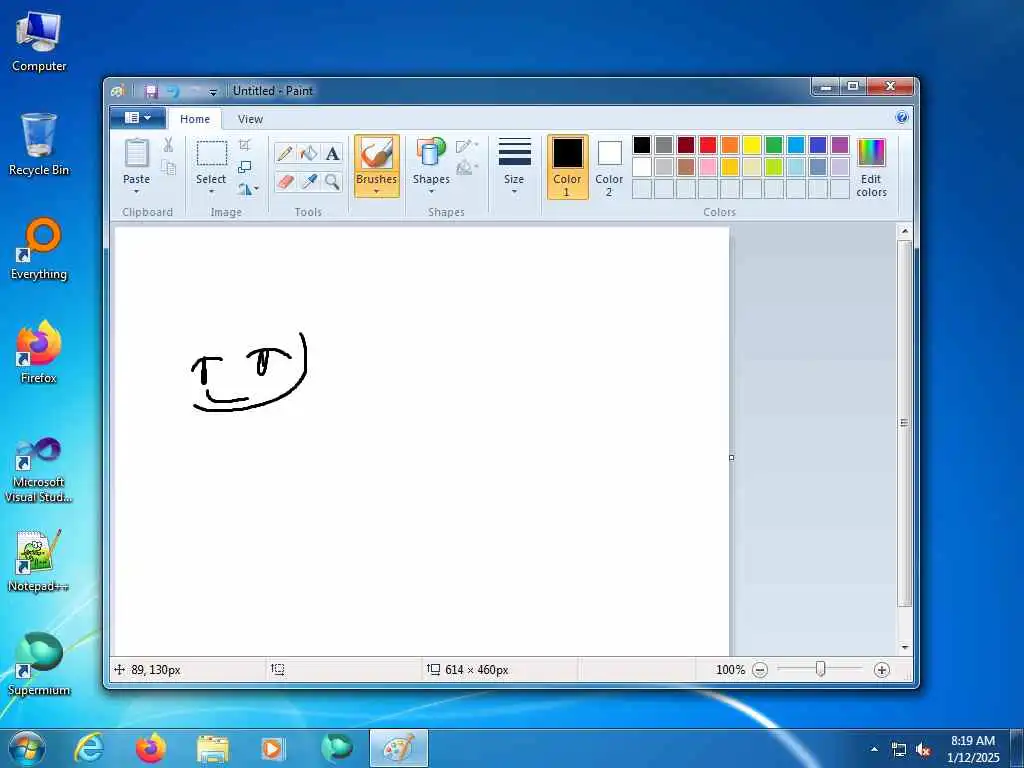The height and width of the screenshot is (768, 1024).
Task: Click the Windows Start button
Action: point(27,748)
